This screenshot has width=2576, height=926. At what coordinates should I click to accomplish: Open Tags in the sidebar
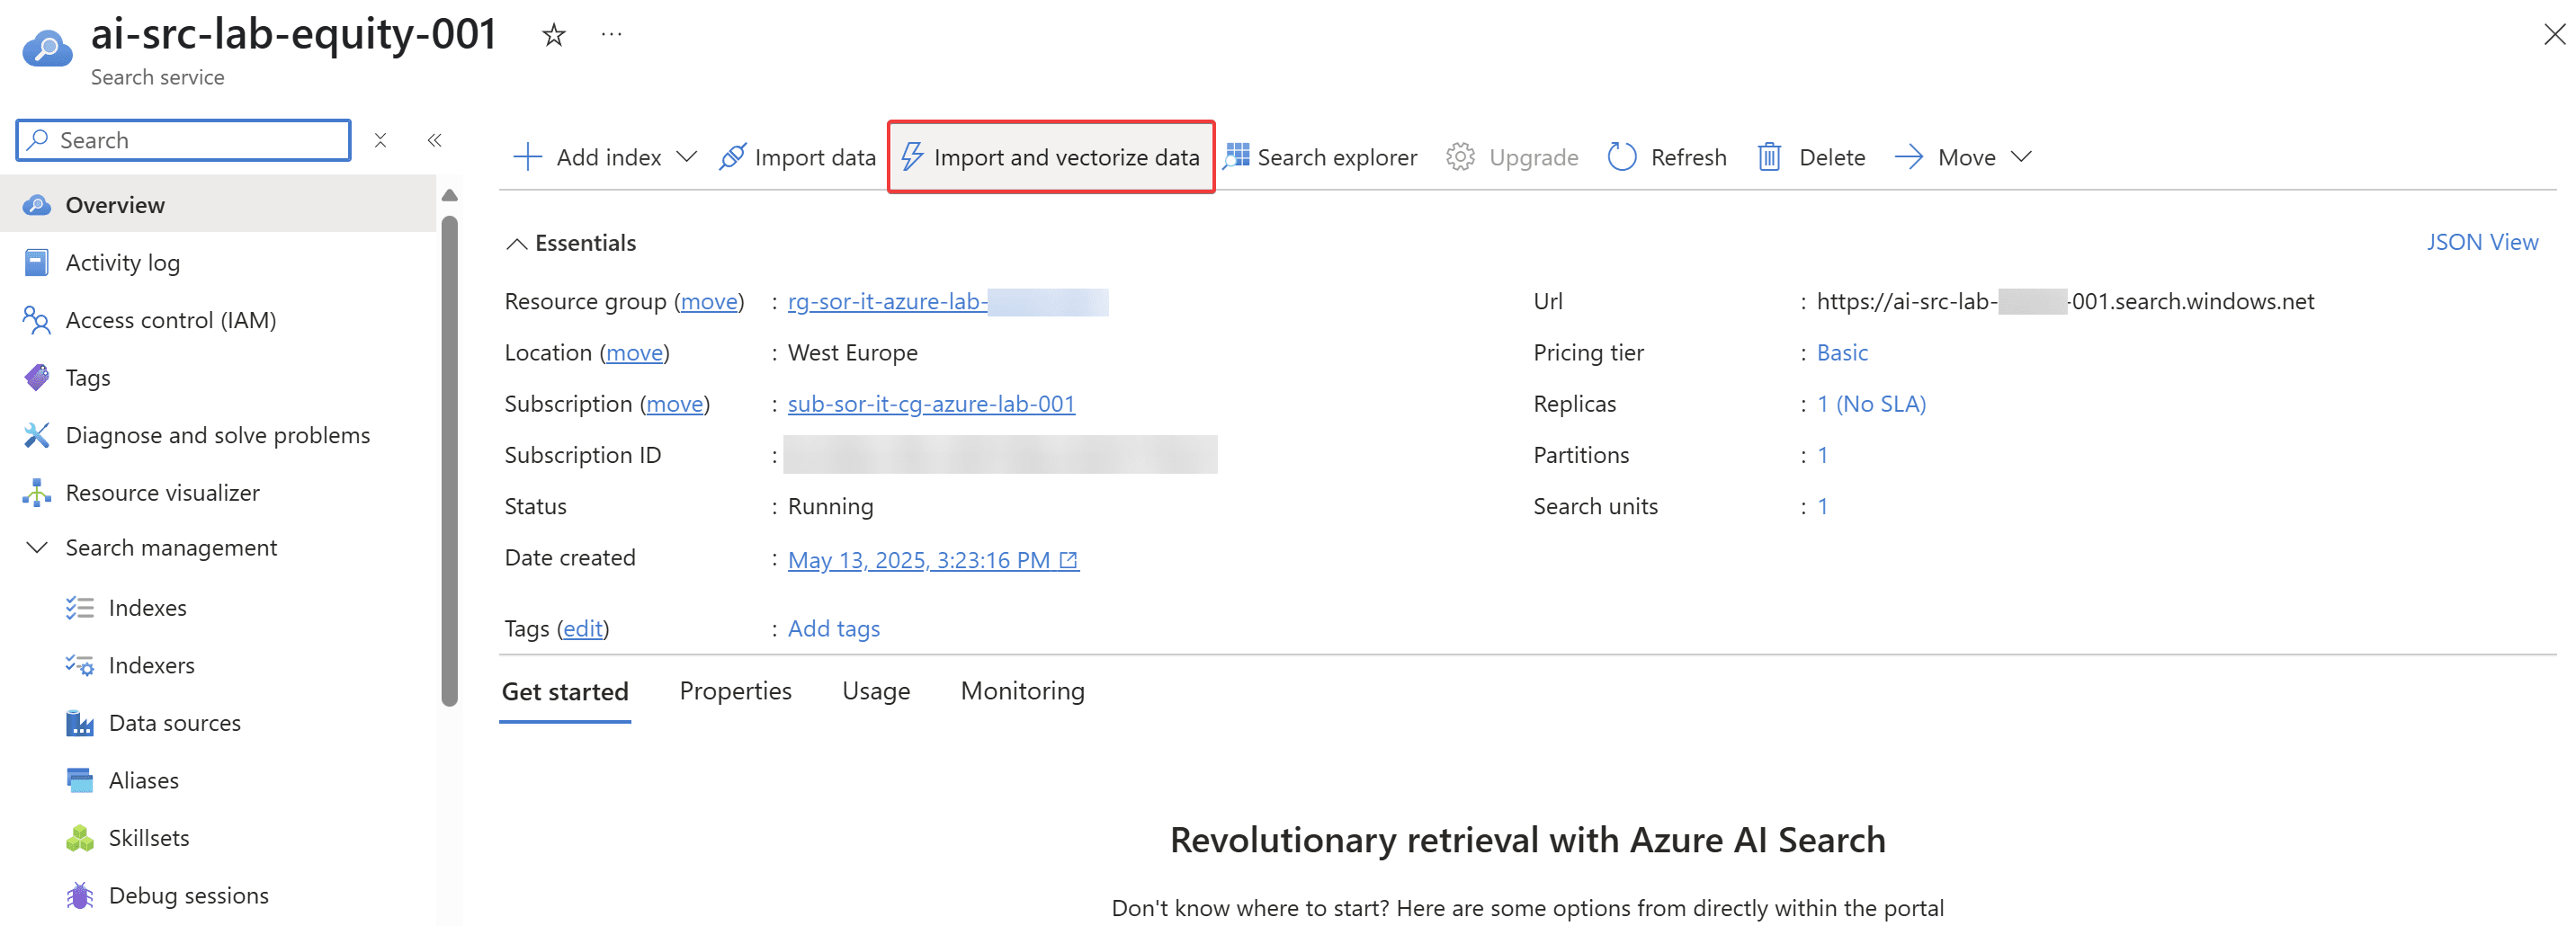[218, 378]
